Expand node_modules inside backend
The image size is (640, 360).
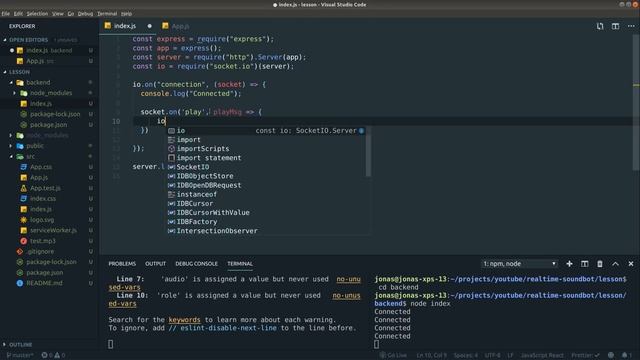[x=15, y=93]
